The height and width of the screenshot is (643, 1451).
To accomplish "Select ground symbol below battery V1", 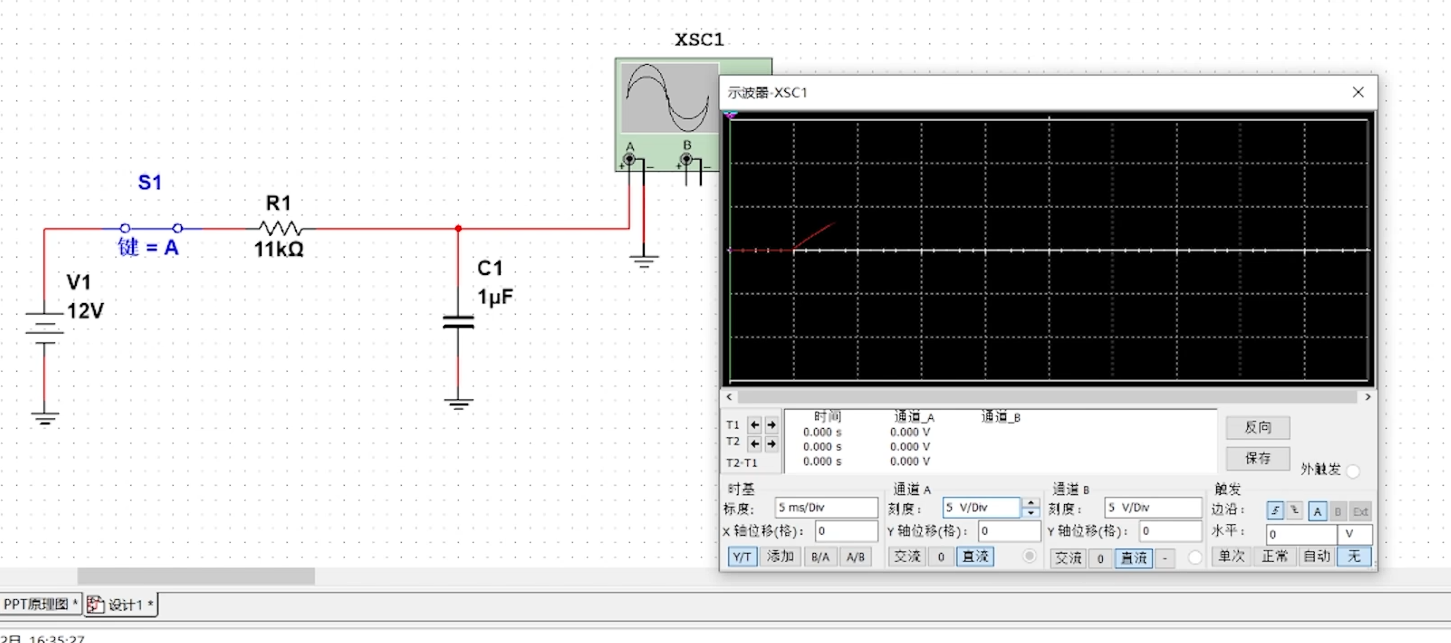I will (44, 418).
